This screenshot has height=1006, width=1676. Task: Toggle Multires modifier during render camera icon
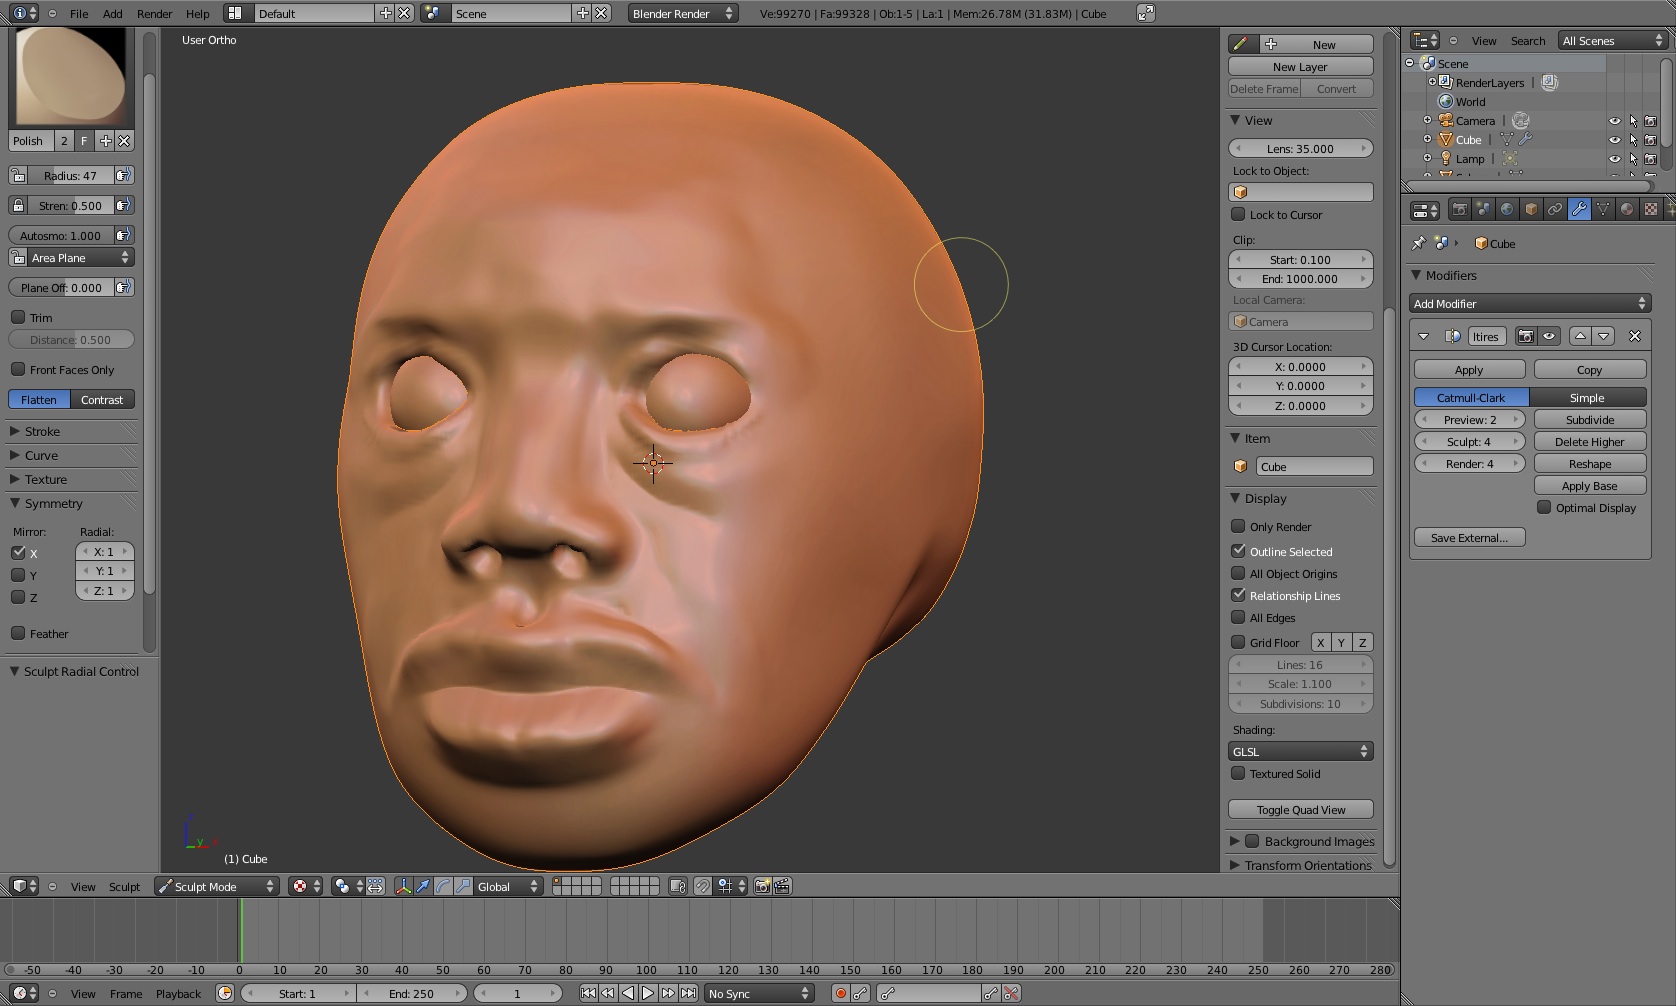click(1525, 336)
